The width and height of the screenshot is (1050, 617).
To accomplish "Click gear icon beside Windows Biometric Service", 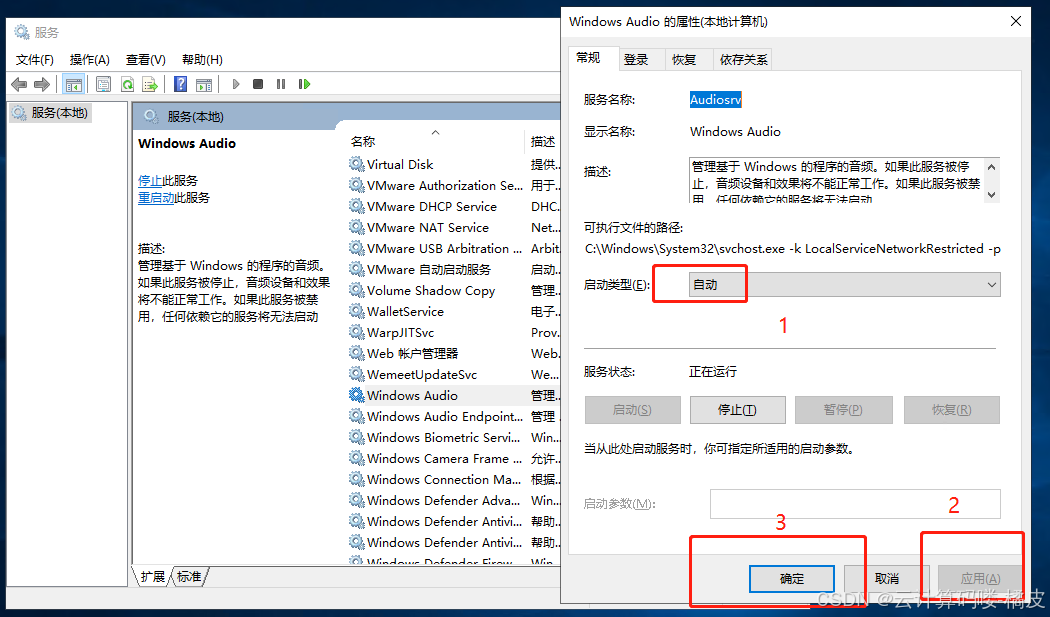I will (356, 437).
